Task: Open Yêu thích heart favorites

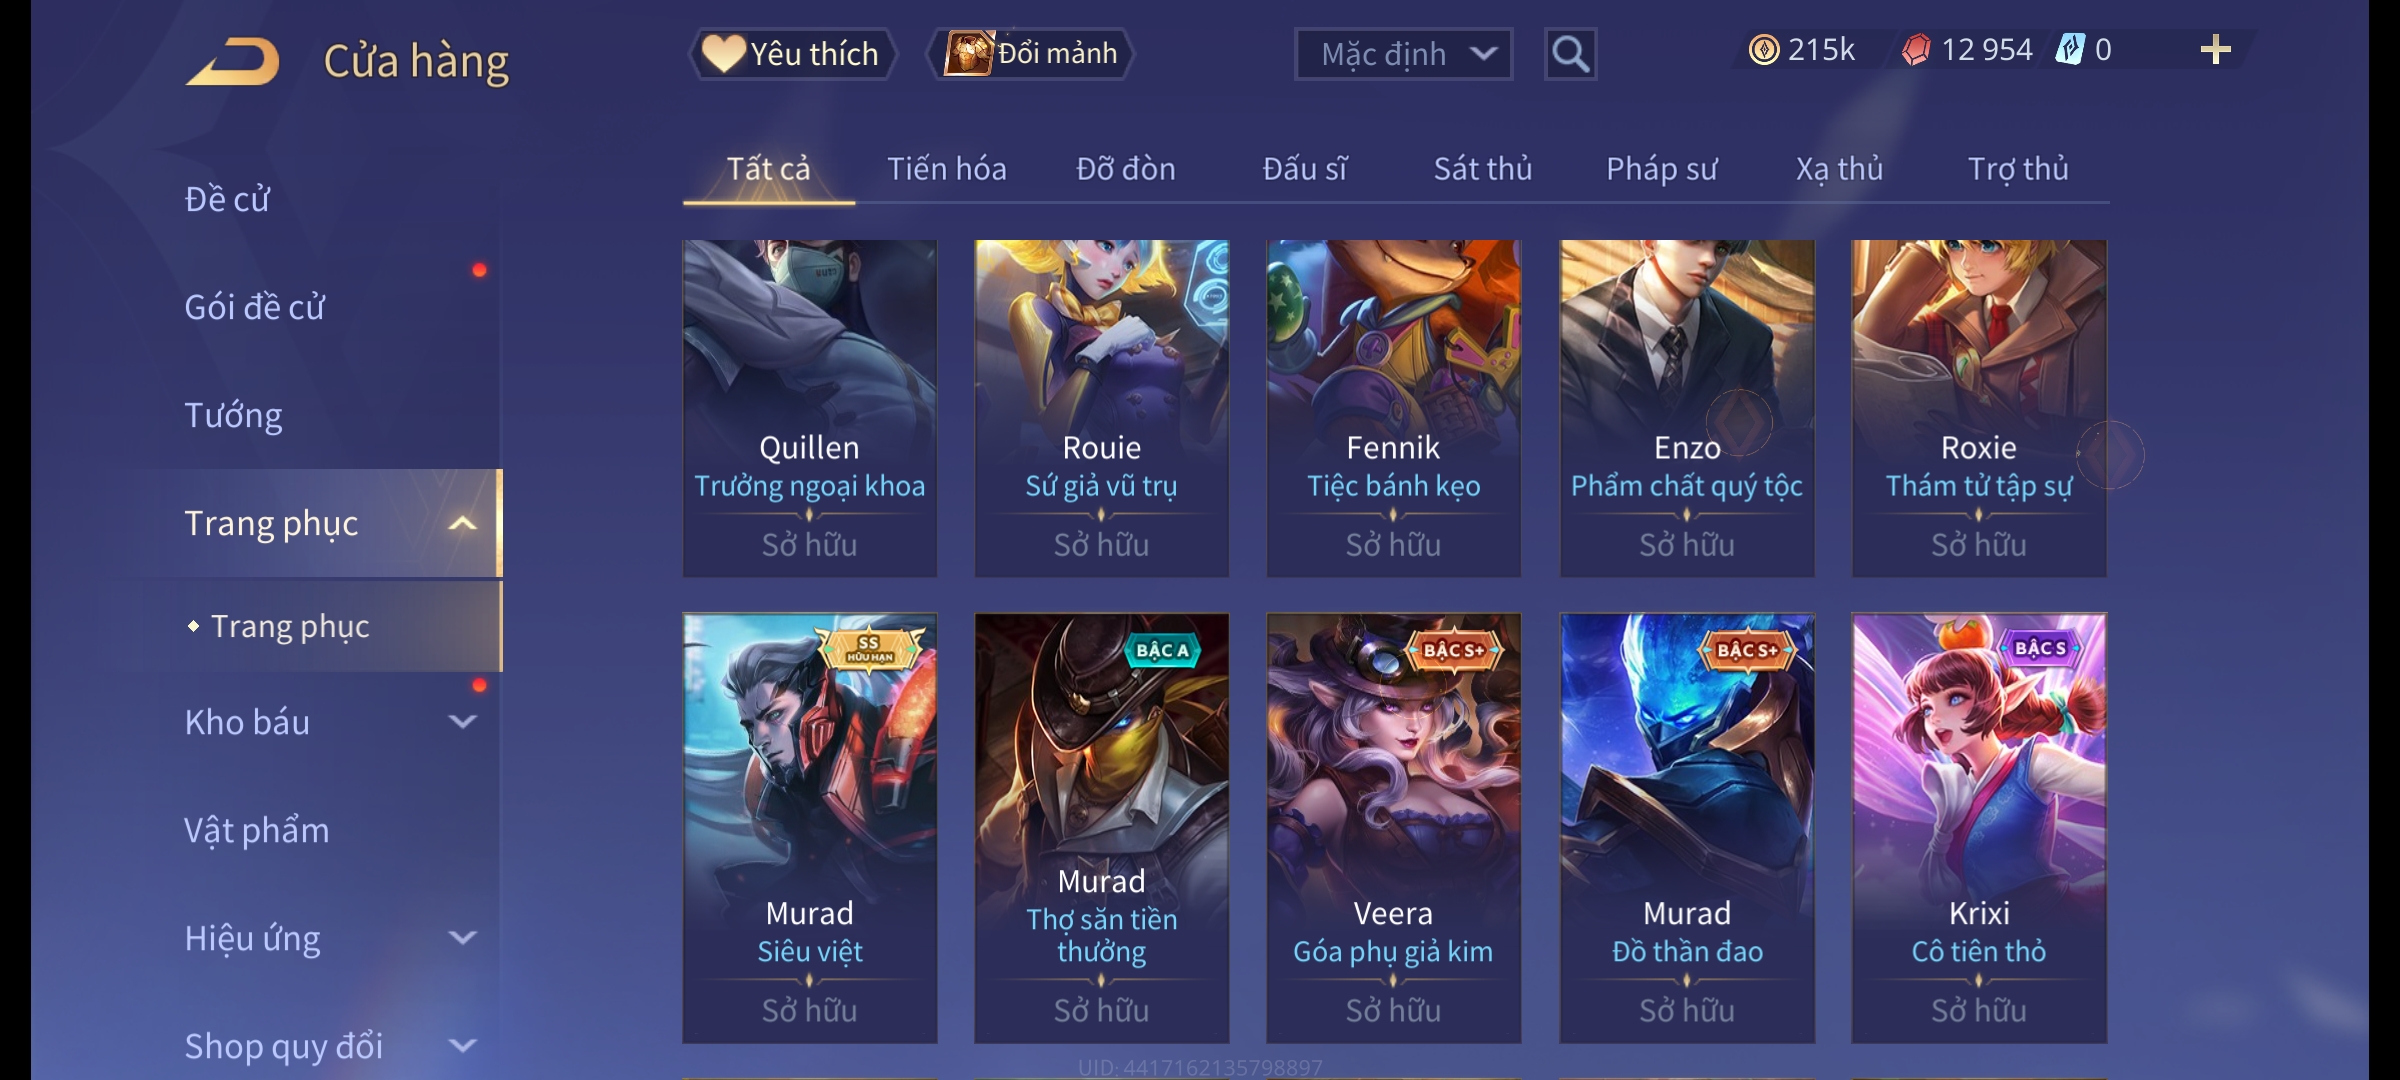Action: [792, 54]
